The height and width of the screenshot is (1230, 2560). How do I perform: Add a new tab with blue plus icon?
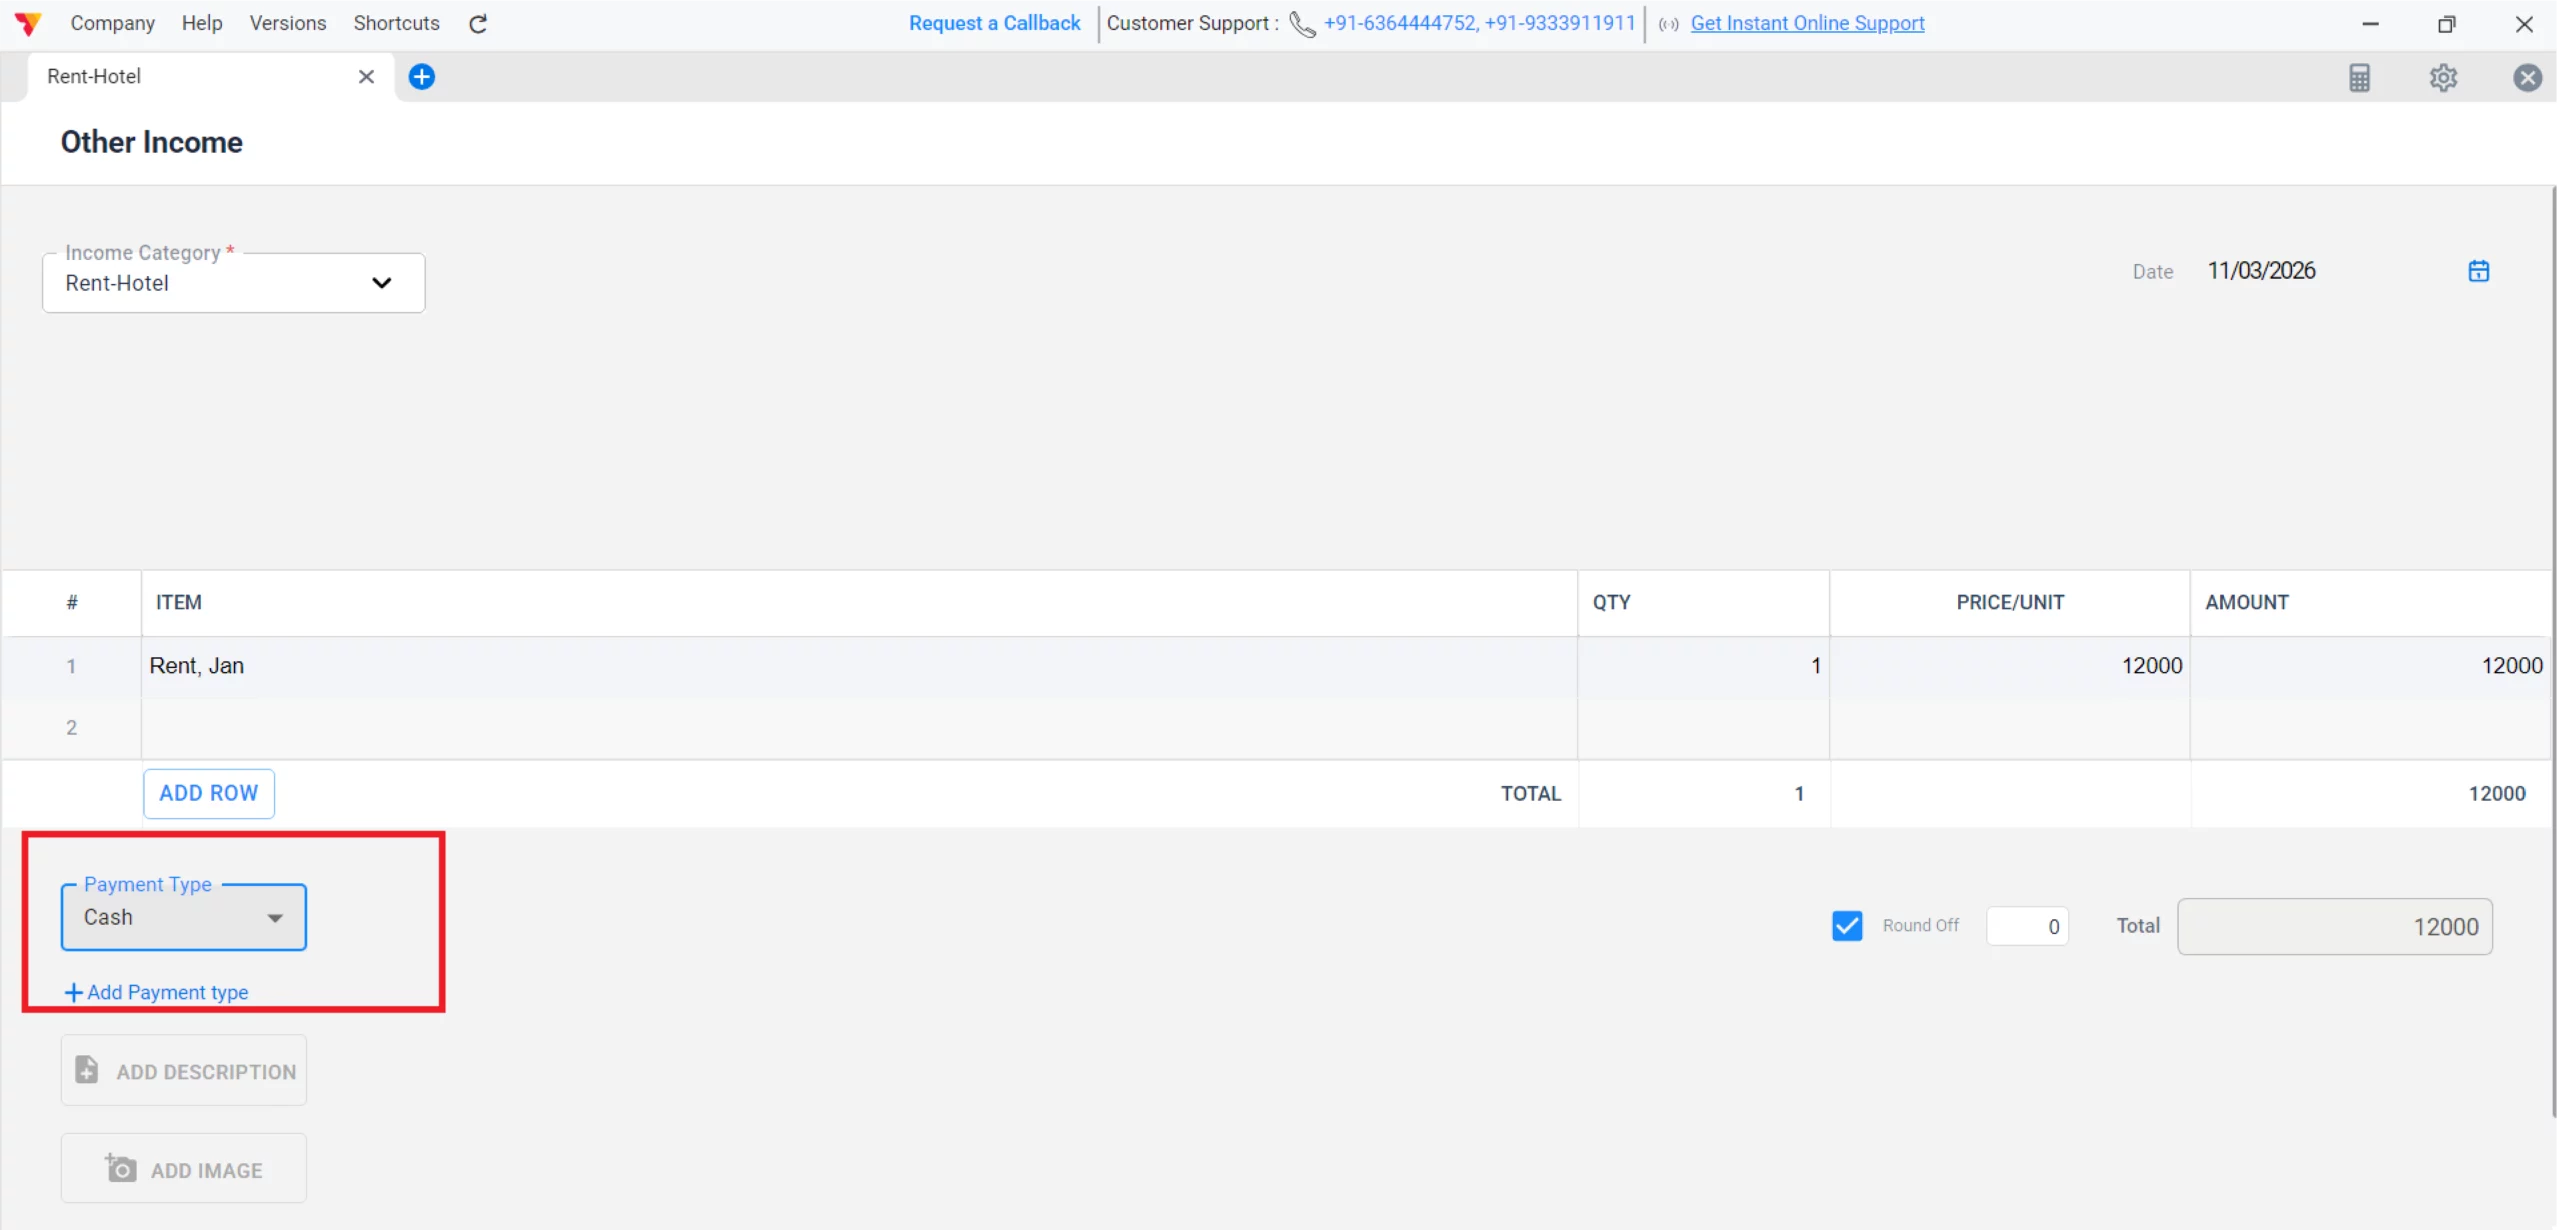click(x=422, y=76)
